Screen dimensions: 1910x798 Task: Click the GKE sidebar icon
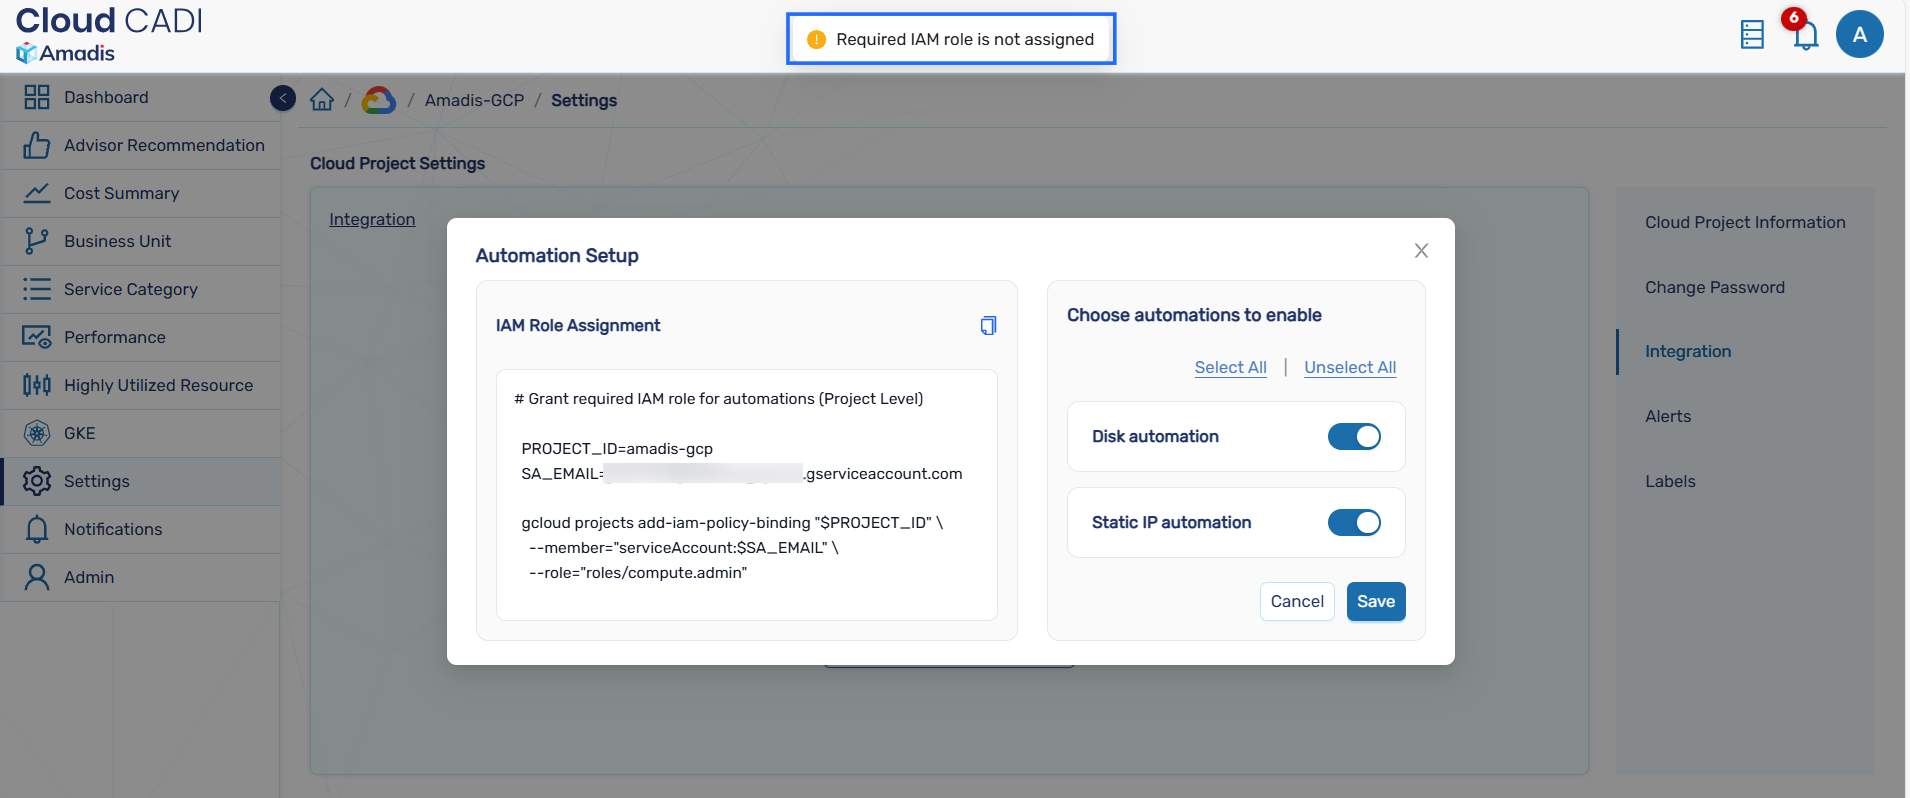click(x=37, y=433)
